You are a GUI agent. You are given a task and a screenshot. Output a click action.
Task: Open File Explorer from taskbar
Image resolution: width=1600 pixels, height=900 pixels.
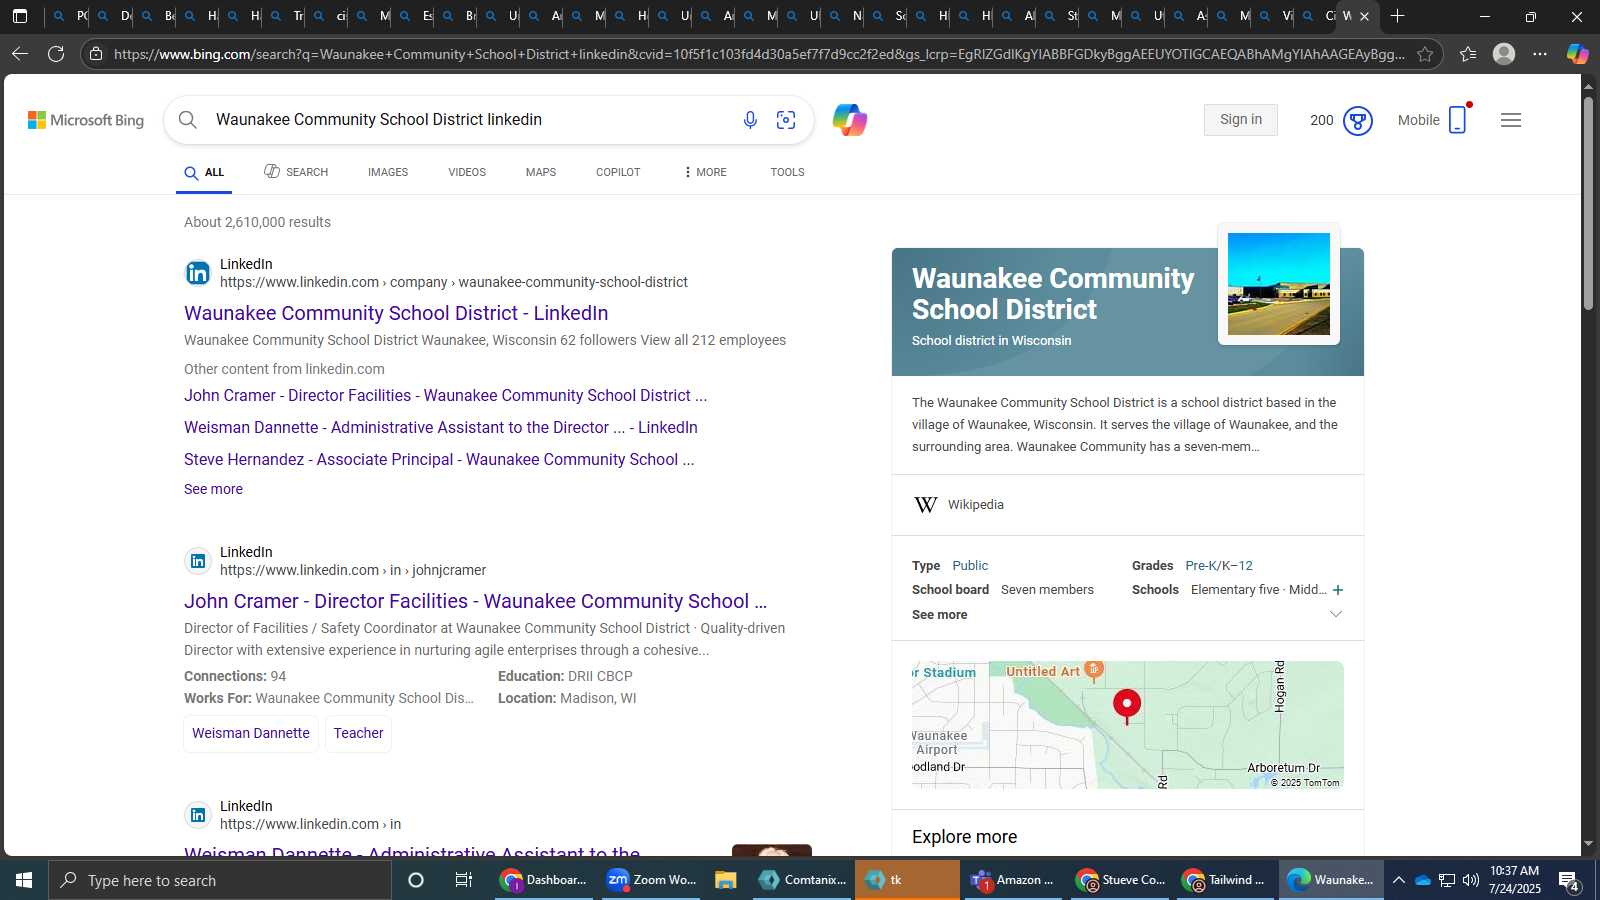pyautogui.click(x=725, y=880)
